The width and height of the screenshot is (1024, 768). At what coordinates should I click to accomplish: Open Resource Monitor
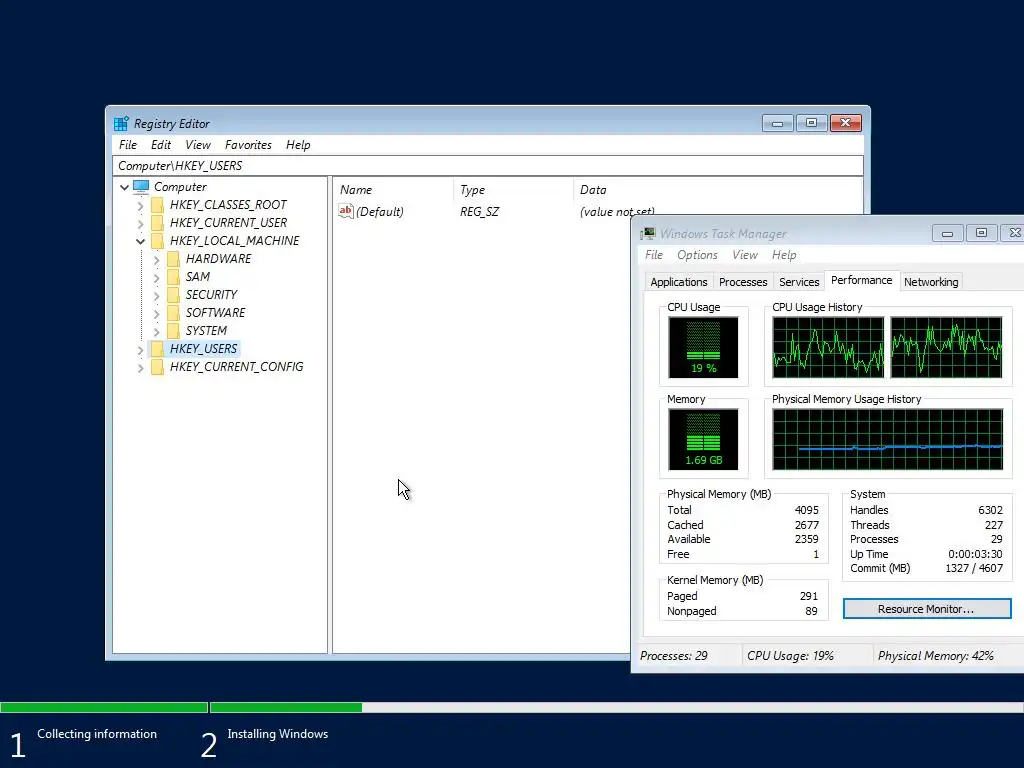927,609
